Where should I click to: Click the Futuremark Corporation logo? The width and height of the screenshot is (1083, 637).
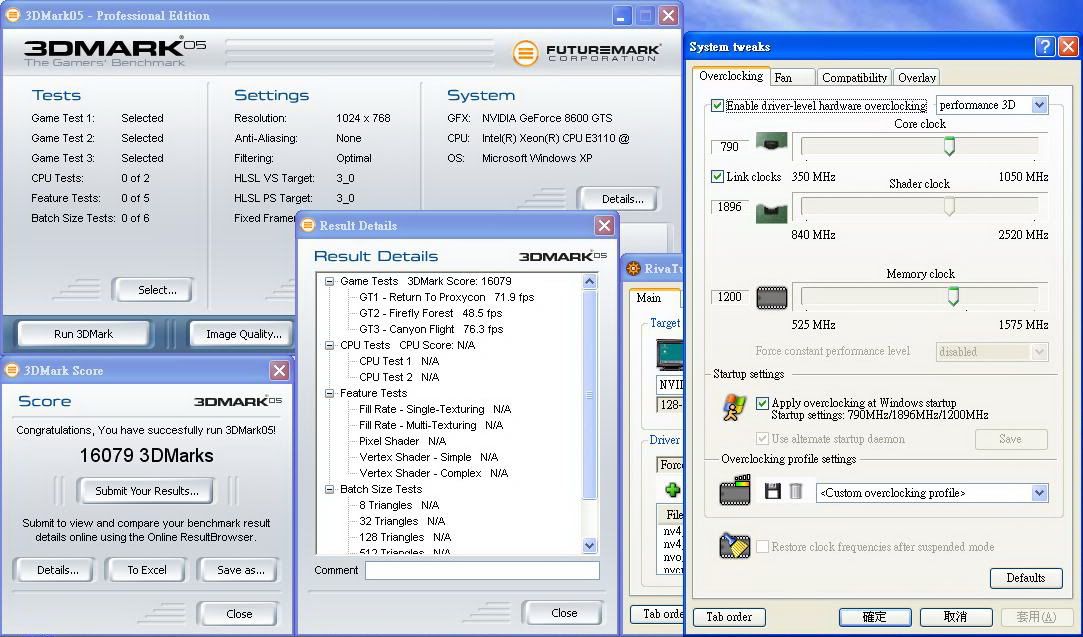click(586, 53)
